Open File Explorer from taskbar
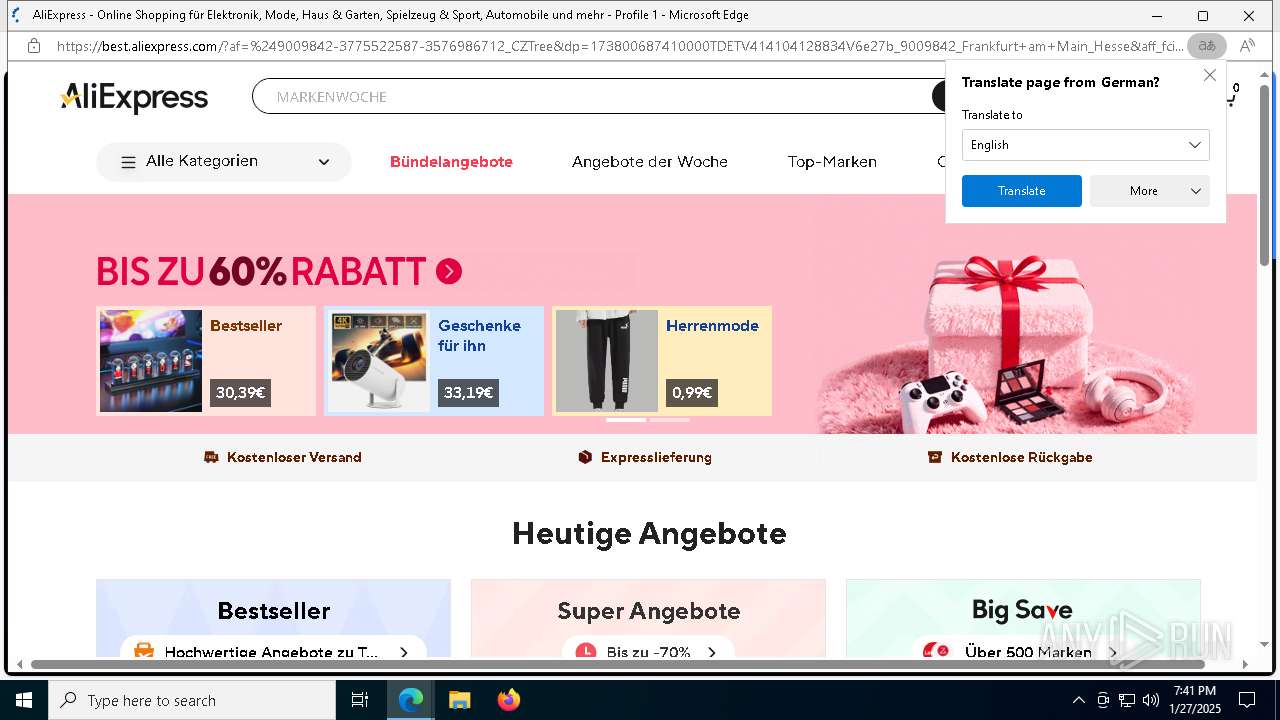1280x720 pixels. 459,700
